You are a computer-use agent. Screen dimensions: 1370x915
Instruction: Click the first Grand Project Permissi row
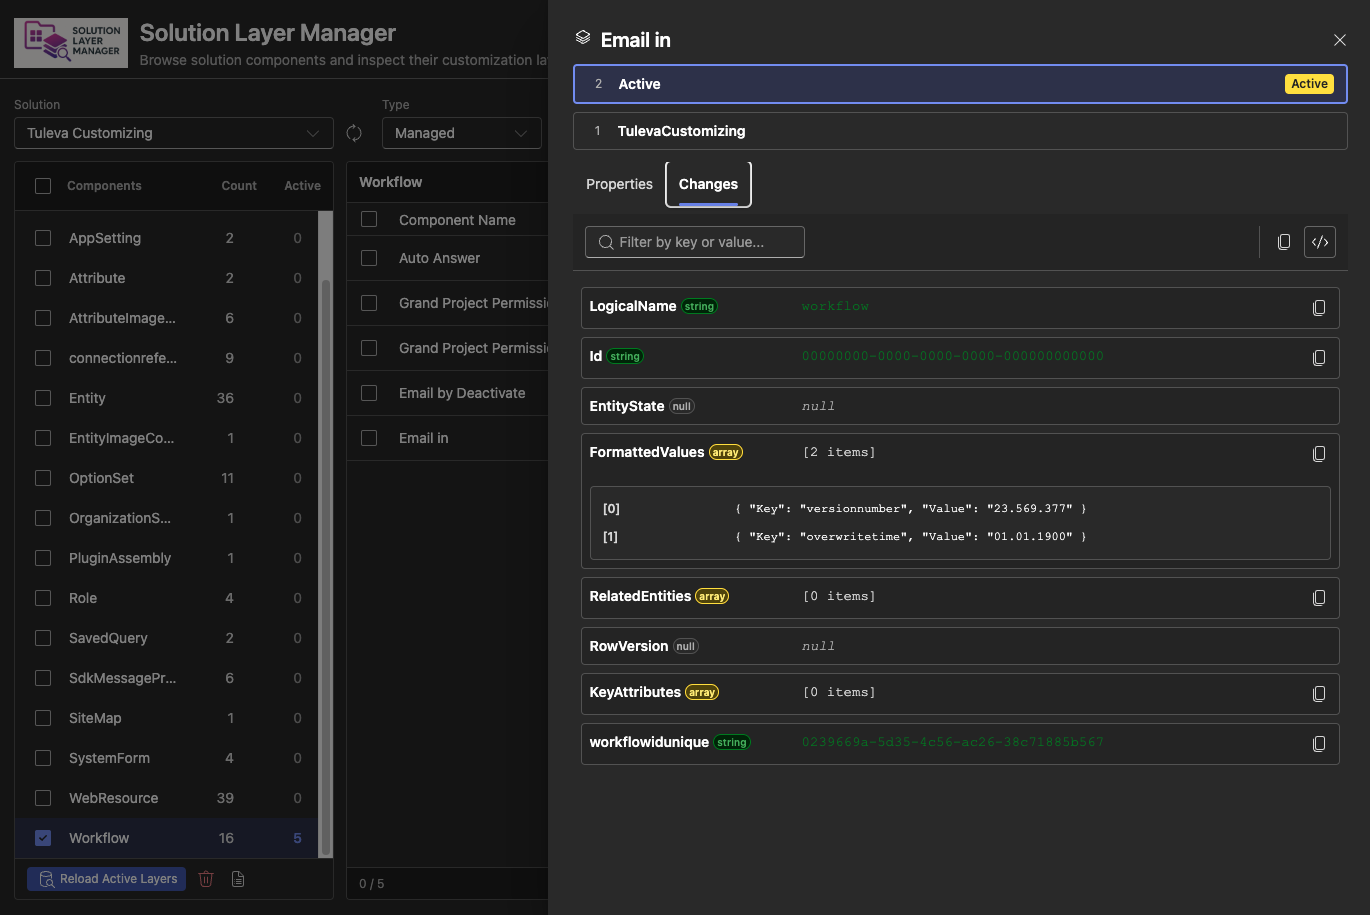pyautogui.click(x=448, y=303)
